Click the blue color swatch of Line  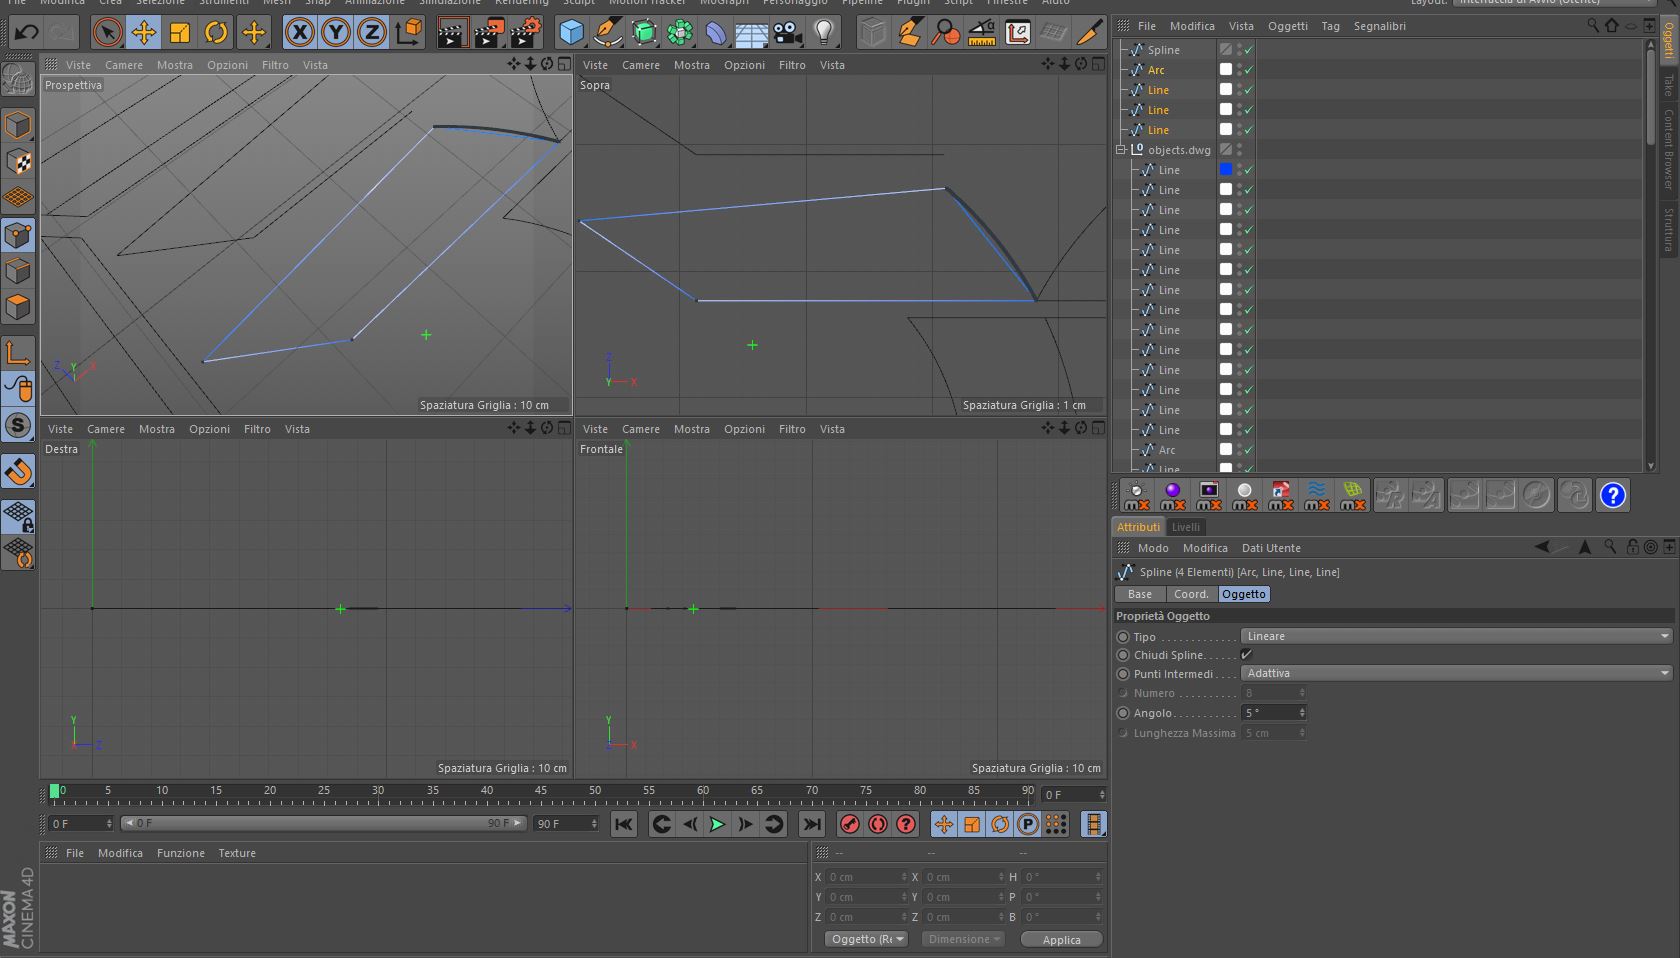[1226, 170]
